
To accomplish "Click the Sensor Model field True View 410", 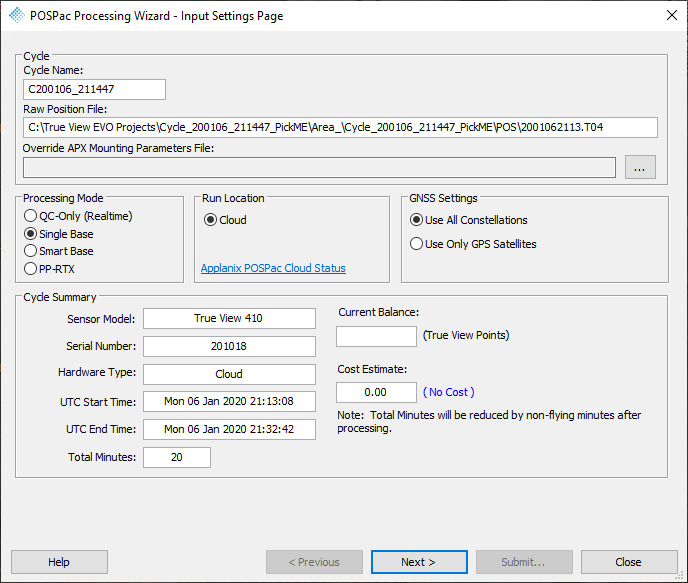I will click(x=229, y=318).
